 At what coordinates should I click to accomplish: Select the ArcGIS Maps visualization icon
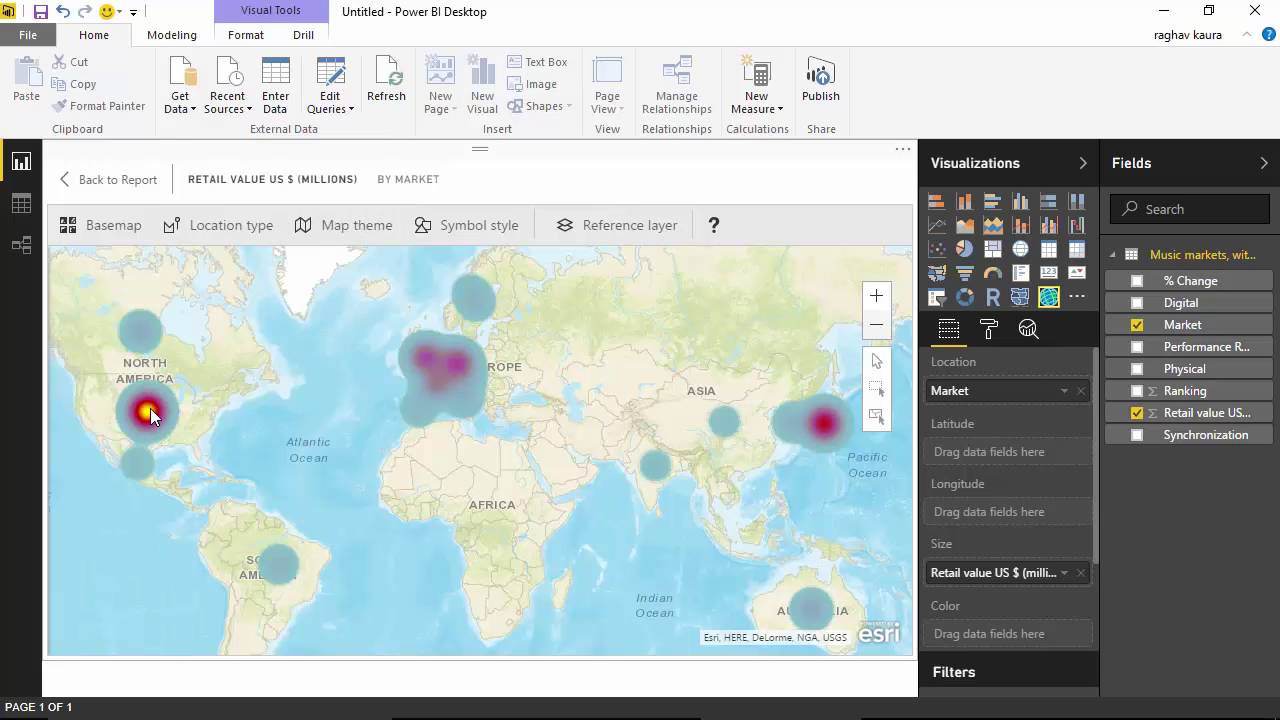pyautogui.click(x=1049, y=297)
